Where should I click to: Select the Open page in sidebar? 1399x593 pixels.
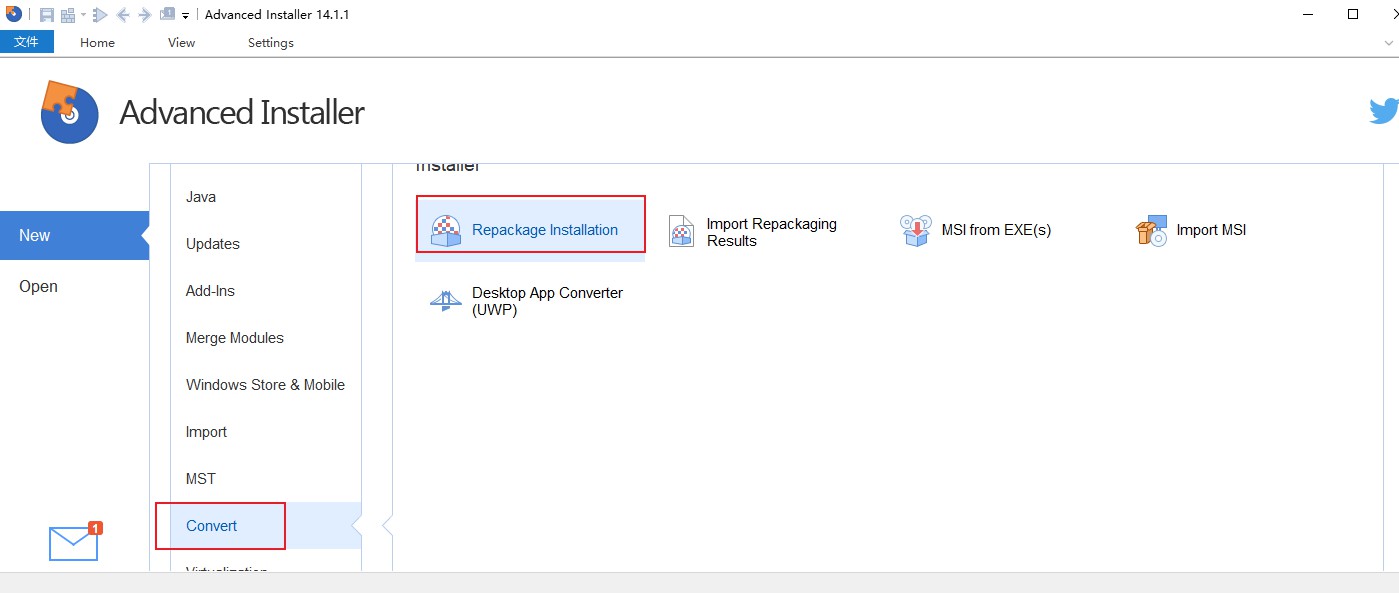(38, 287)
